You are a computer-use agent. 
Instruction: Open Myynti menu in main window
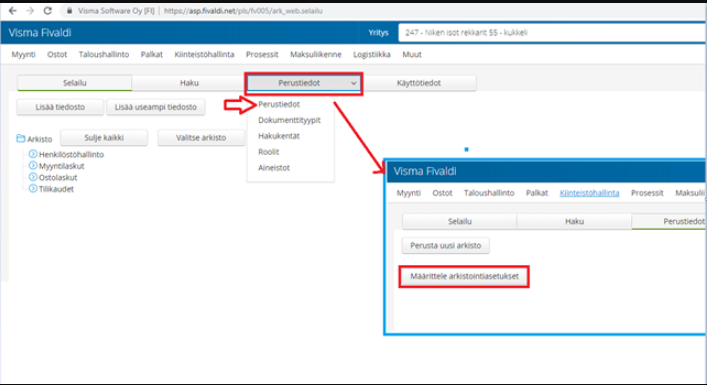(x=23, y=55)
